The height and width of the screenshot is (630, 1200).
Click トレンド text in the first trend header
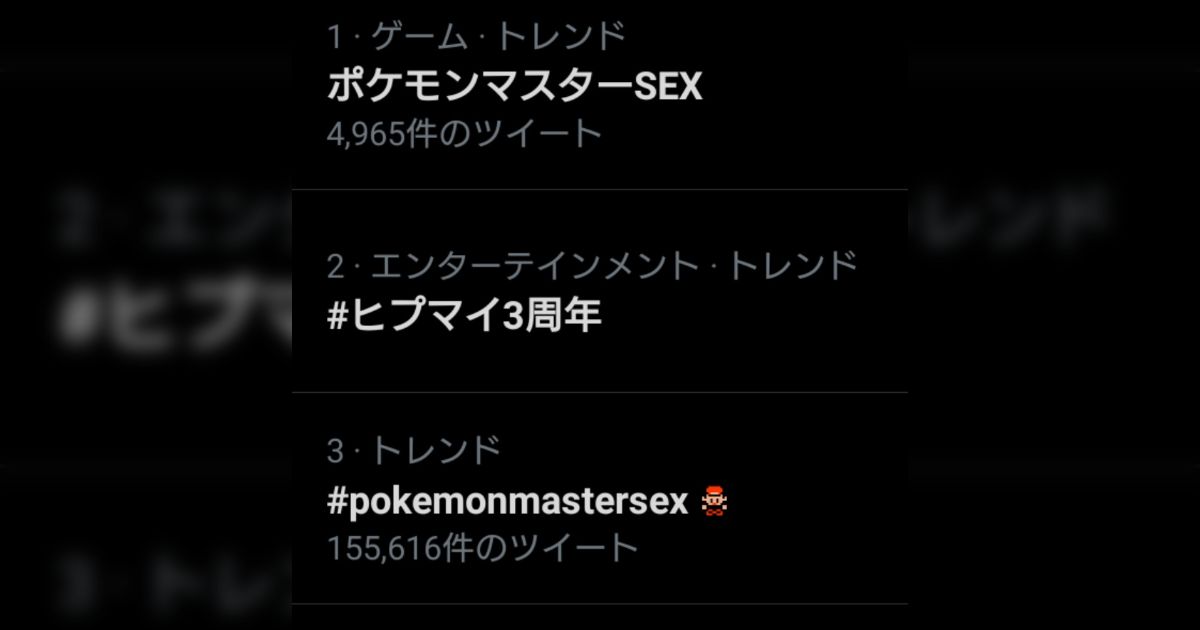click(561, 37)
